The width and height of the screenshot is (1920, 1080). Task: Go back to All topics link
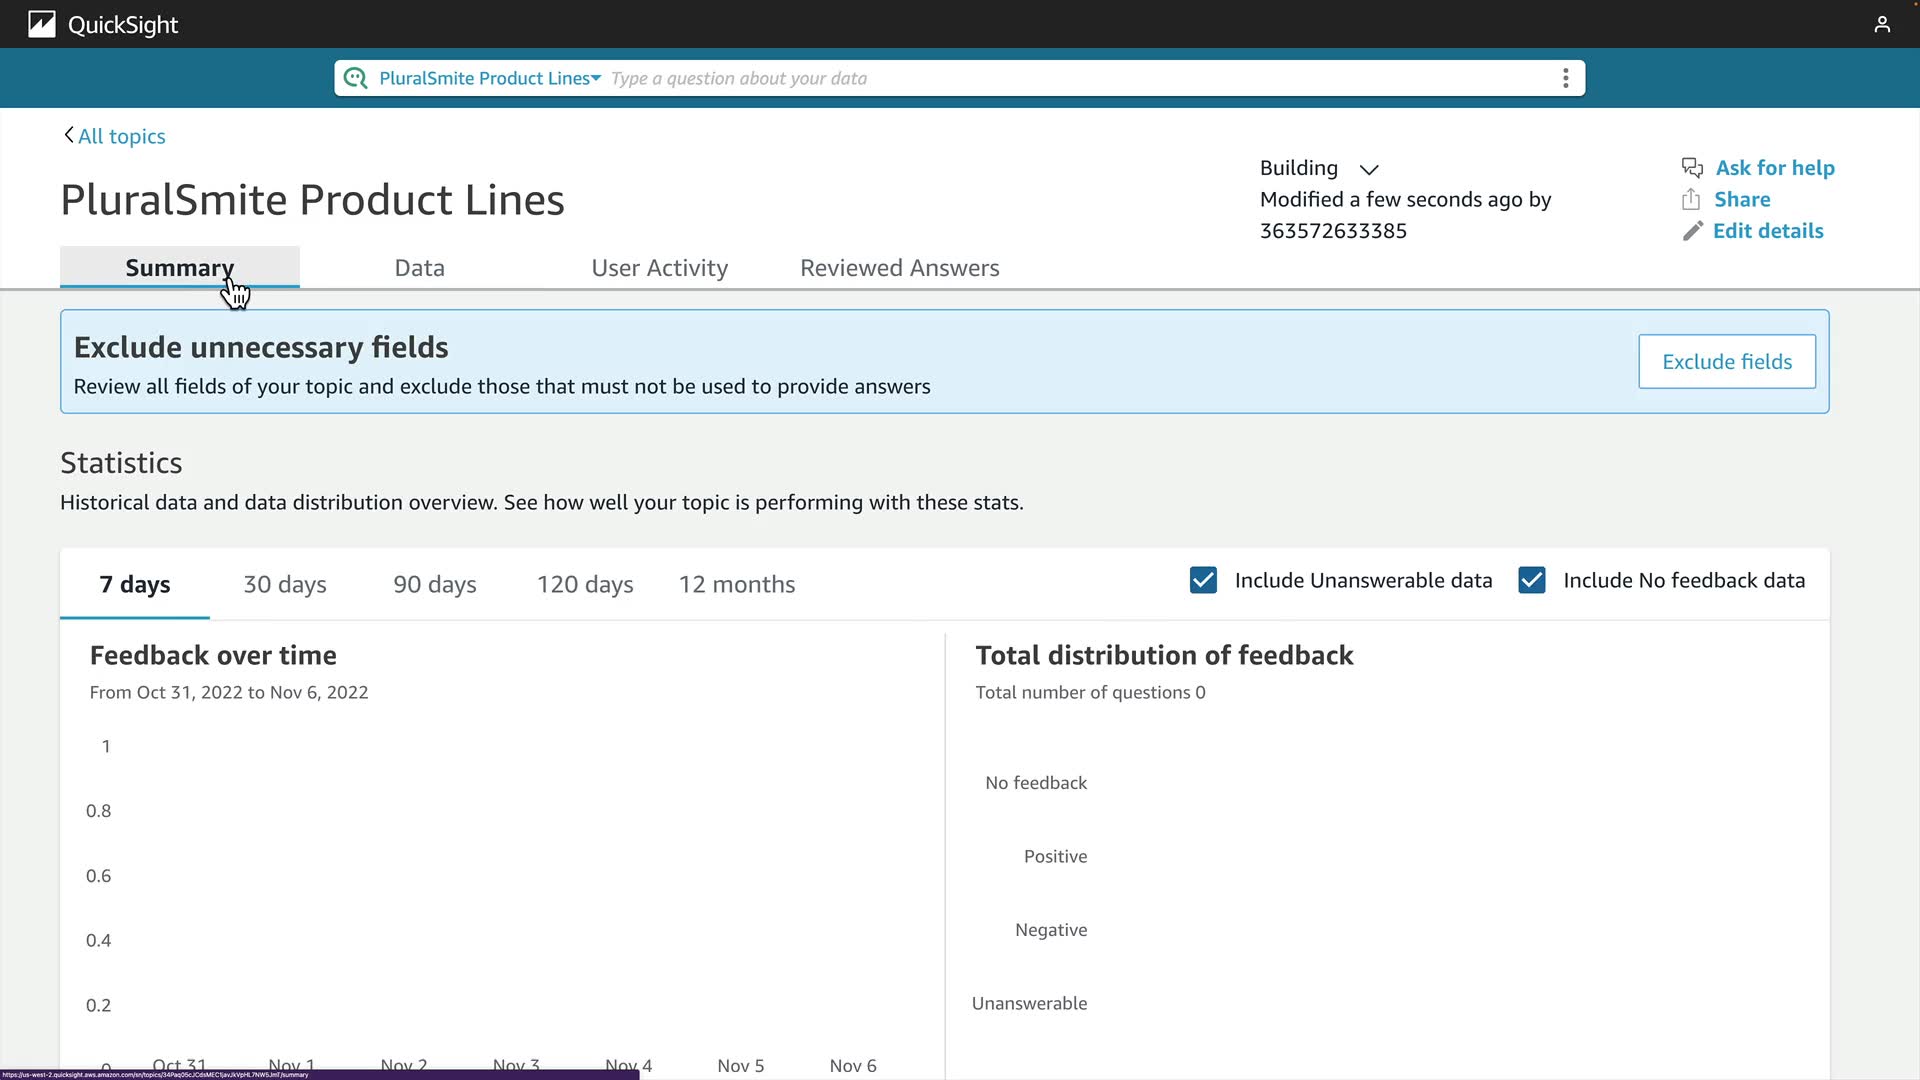[x=122, y=136]
